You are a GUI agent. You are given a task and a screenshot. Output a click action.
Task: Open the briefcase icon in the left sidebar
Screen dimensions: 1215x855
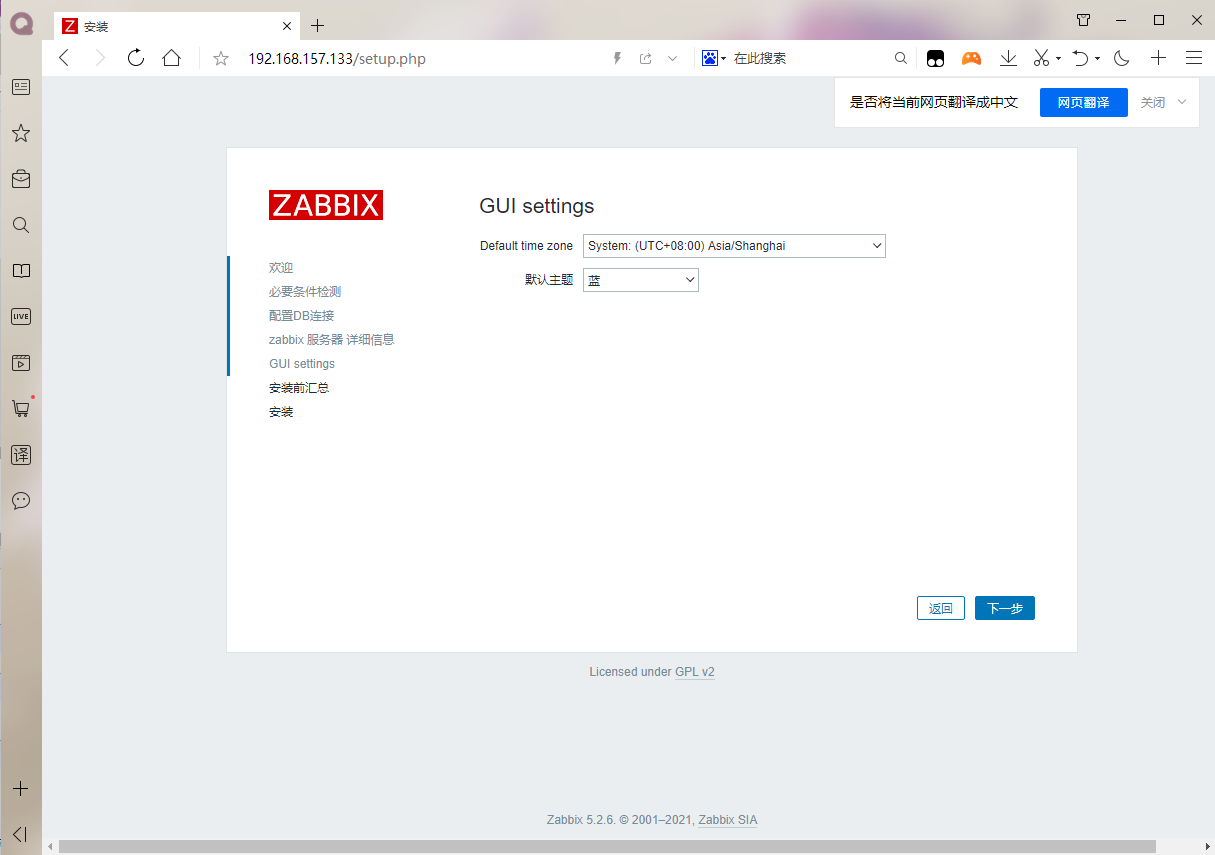tap(21, 179)
